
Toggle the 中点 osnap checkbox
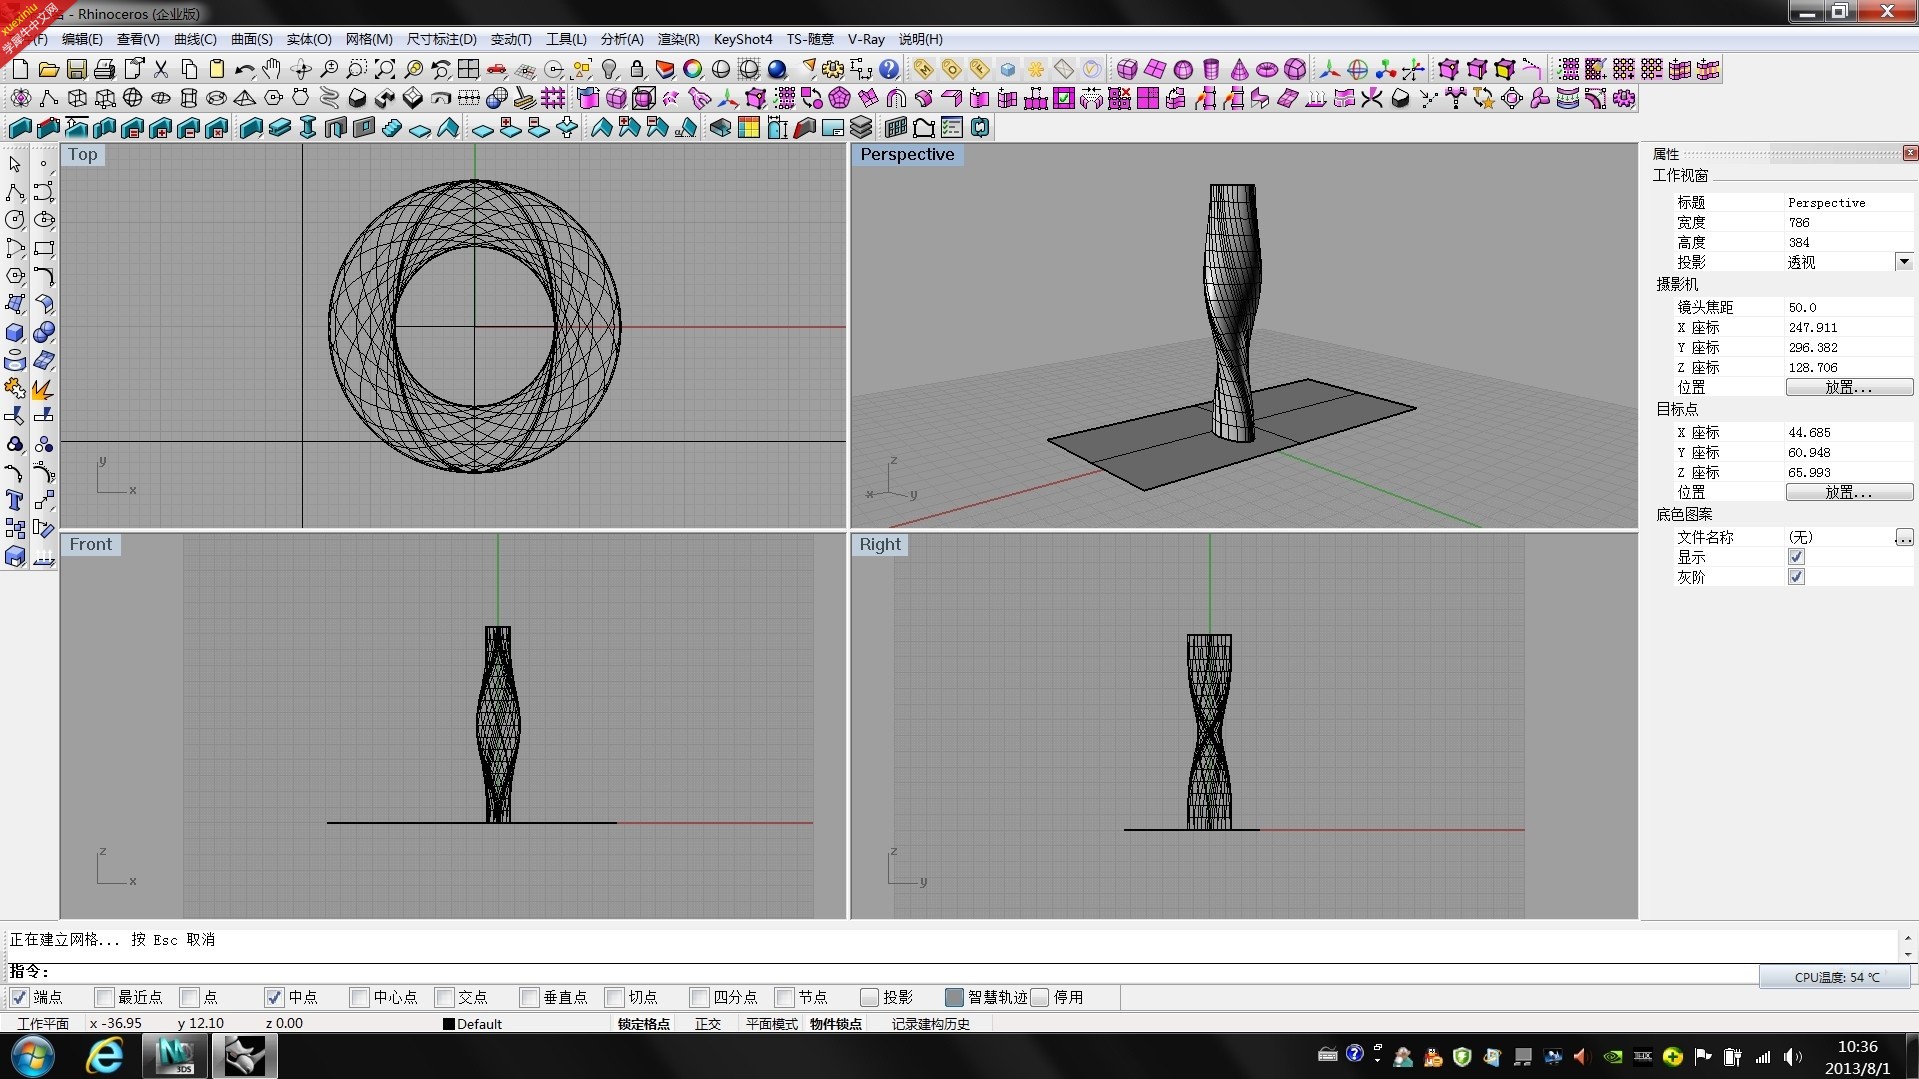click(274, 997)
